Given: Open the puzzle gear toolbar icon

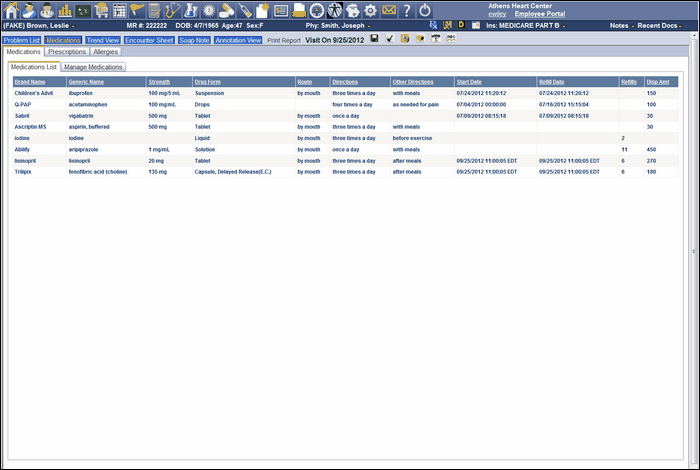Looking at the screenshot, I should coord(353,10).
